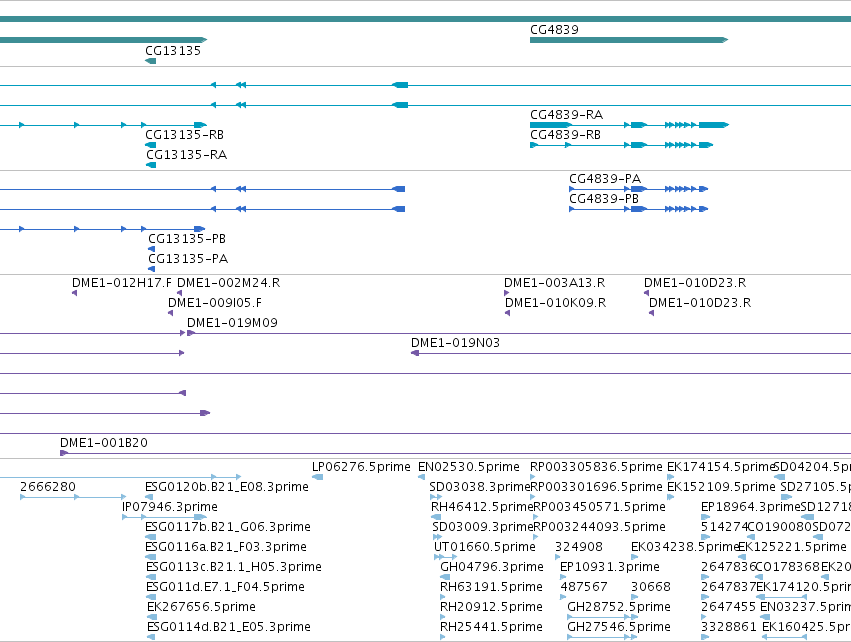
Task: Click the DME1-010K09.R clone label
Action: click(555, 303)
